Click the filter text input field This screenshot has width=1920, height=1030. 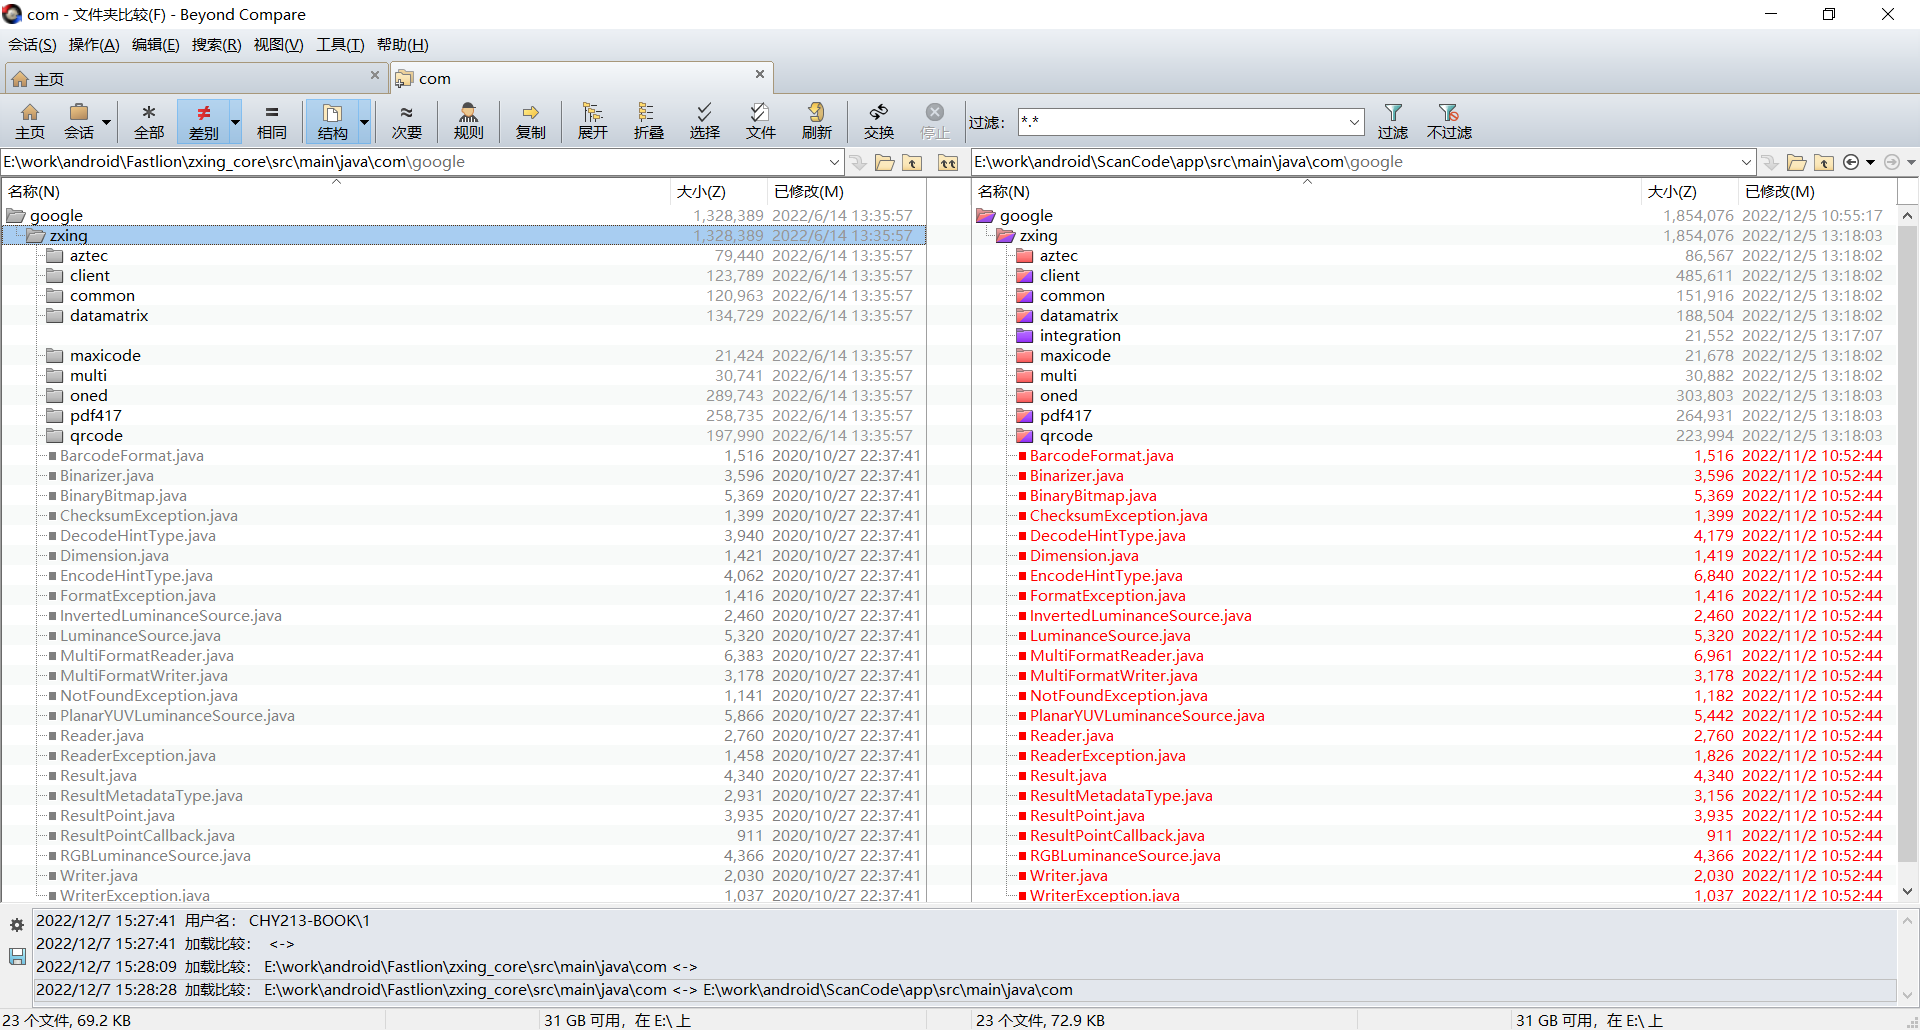(x=1182, y=122)
